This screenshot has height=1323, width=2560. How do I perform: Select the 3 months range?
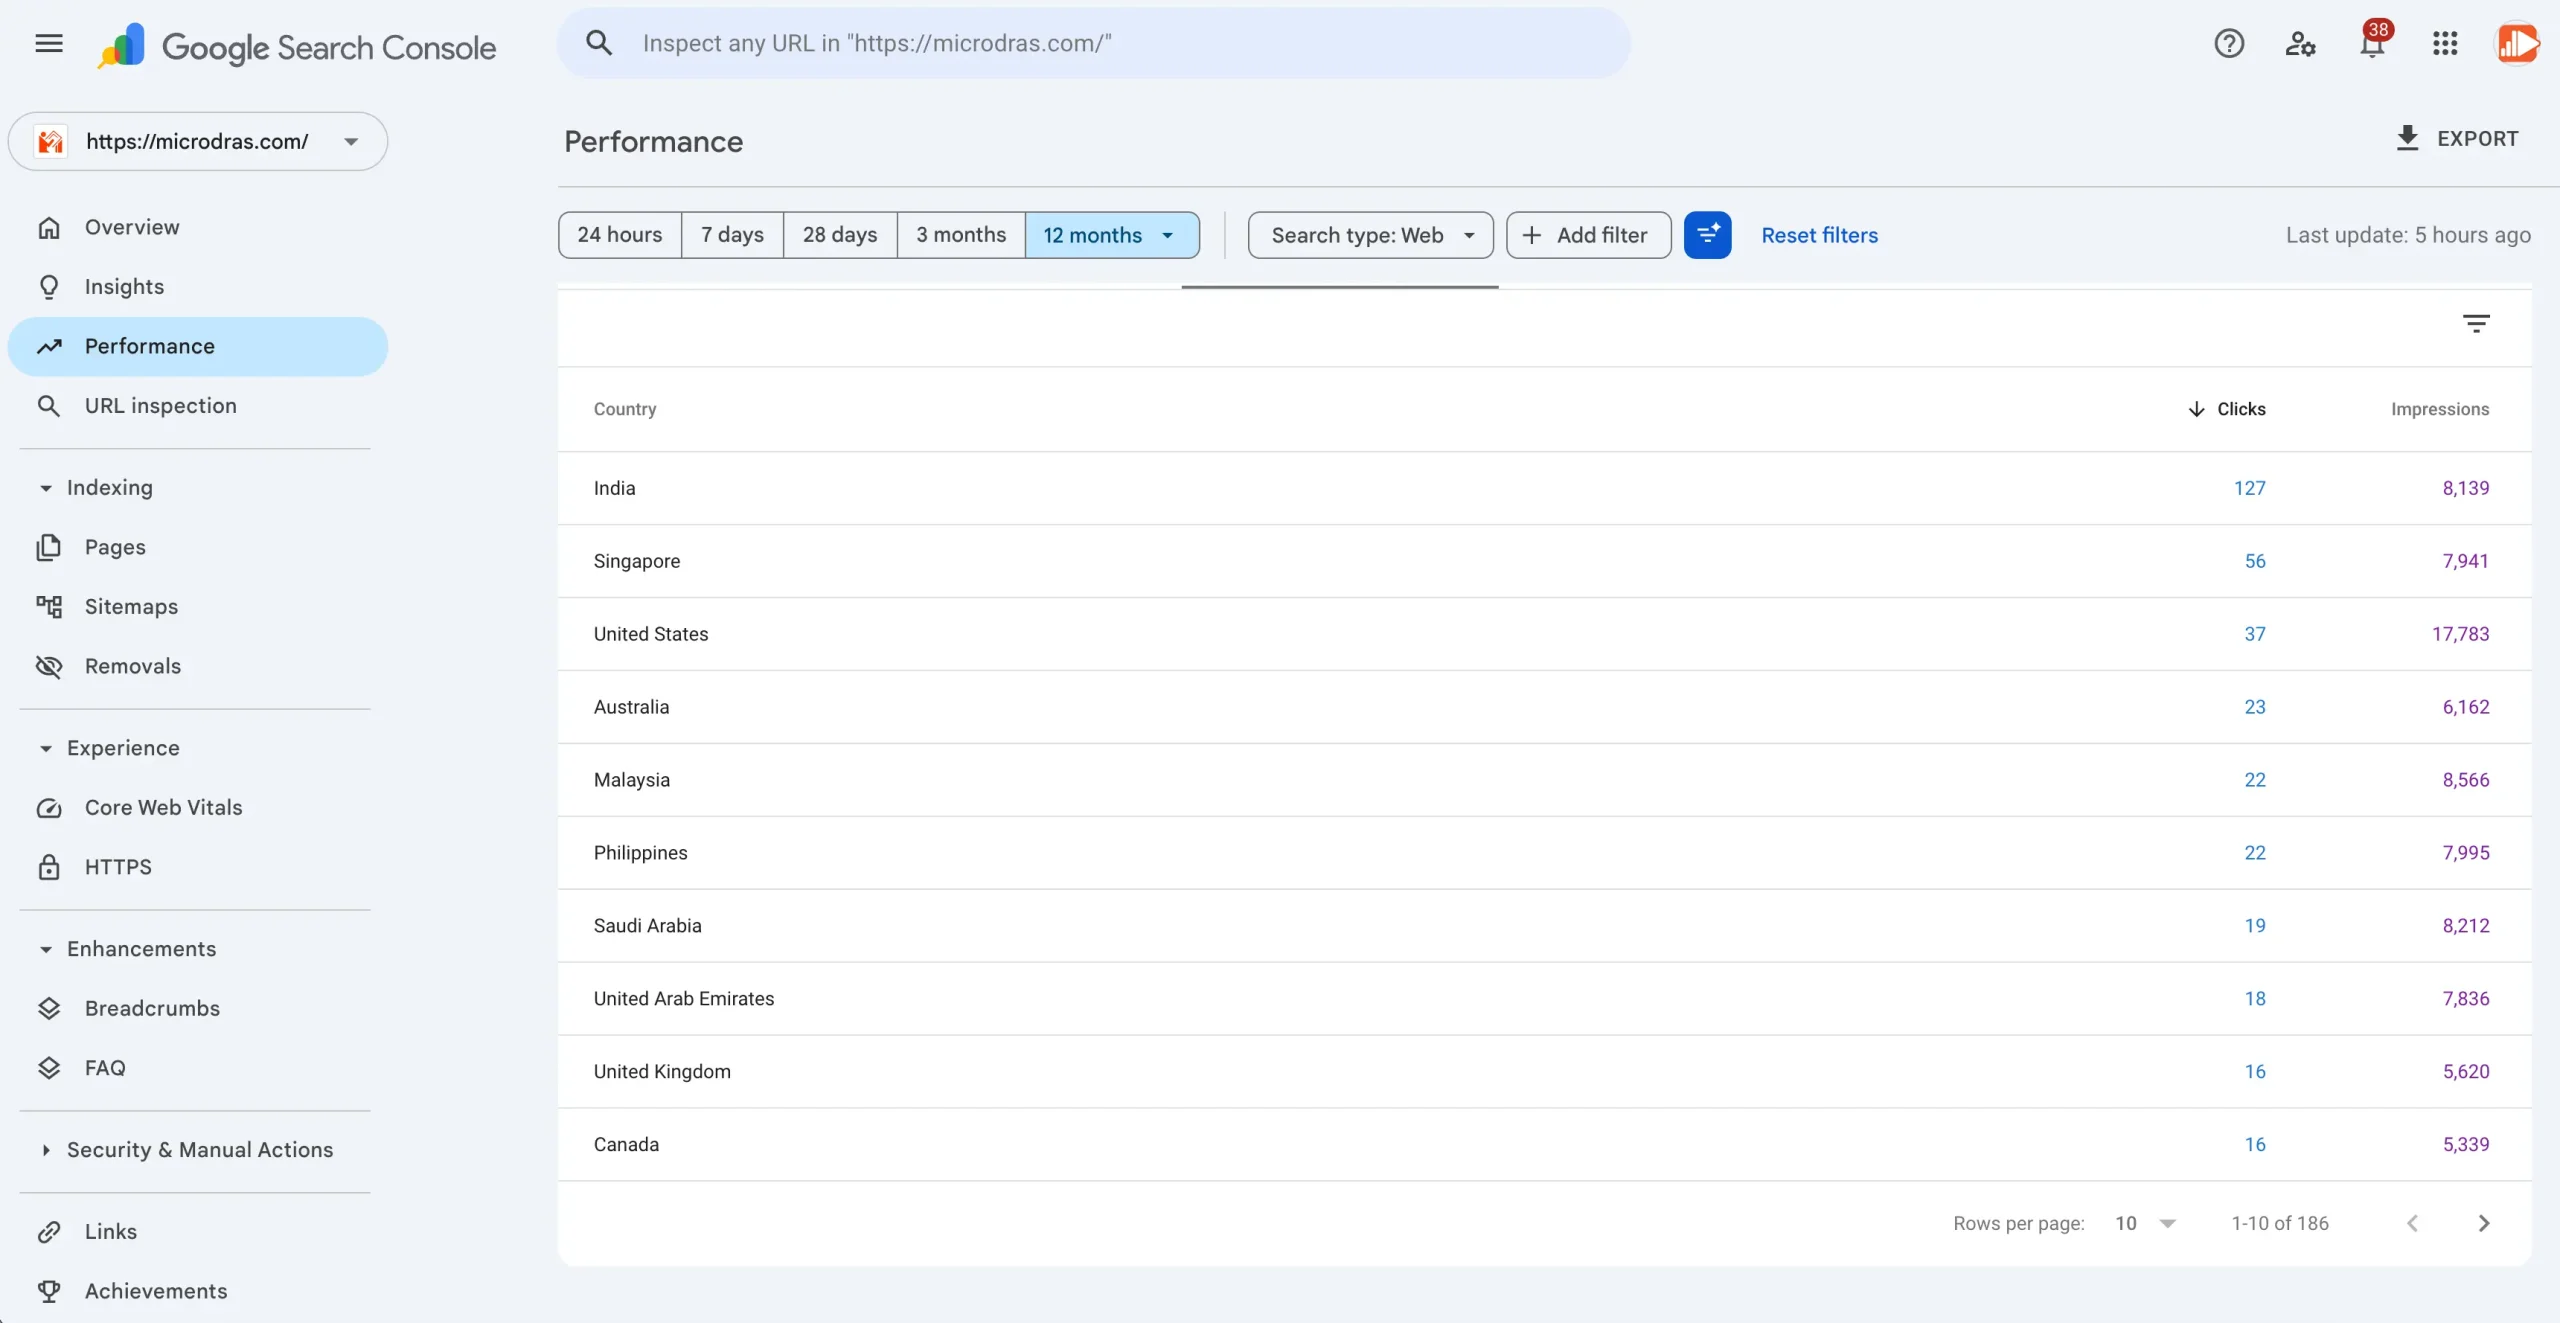(961, 235)
